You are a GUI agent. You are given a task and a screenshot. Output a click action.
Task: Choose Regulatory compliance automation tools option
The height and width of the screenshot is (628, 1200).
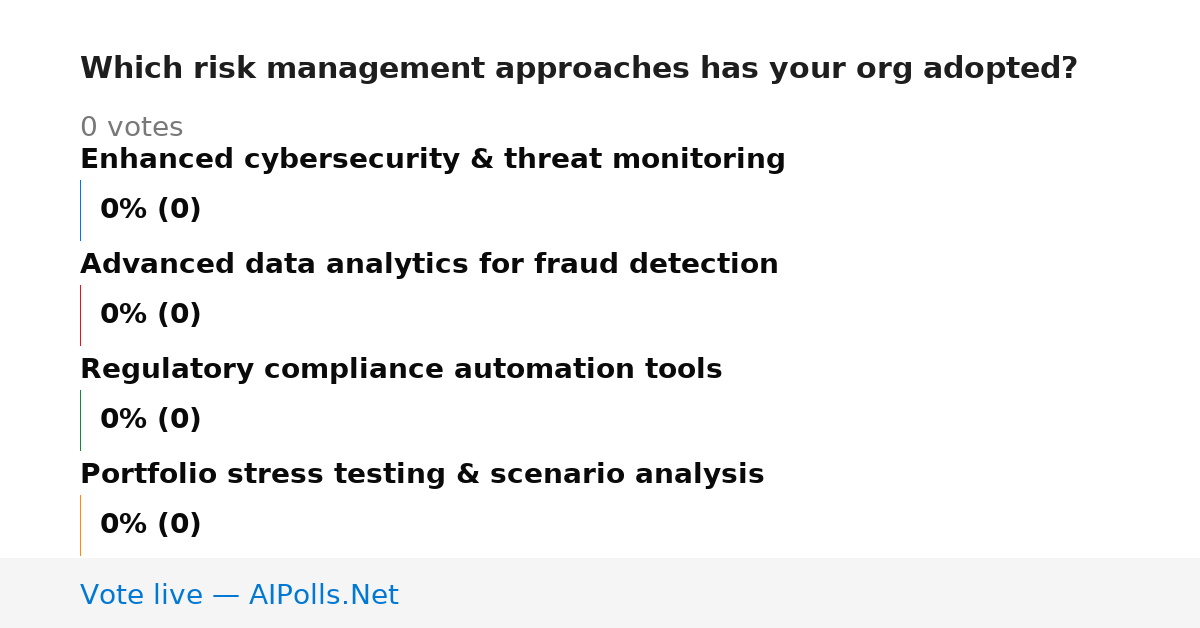point(401,370)
